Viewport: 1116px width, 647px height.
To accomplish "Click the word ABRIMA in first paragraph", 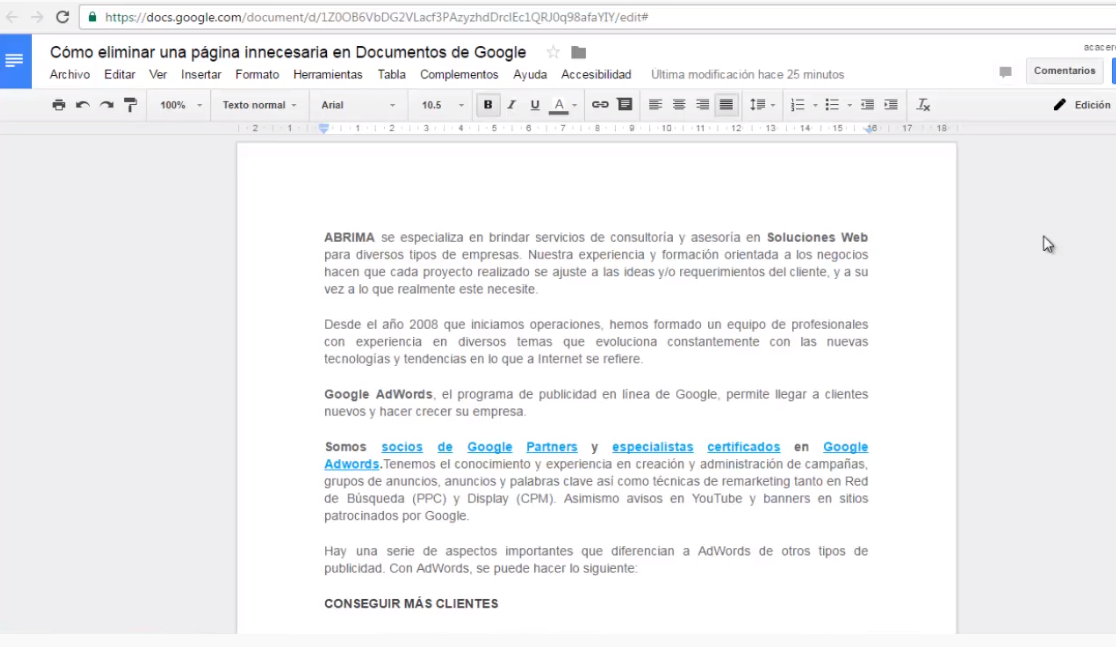I will point(349,237).
